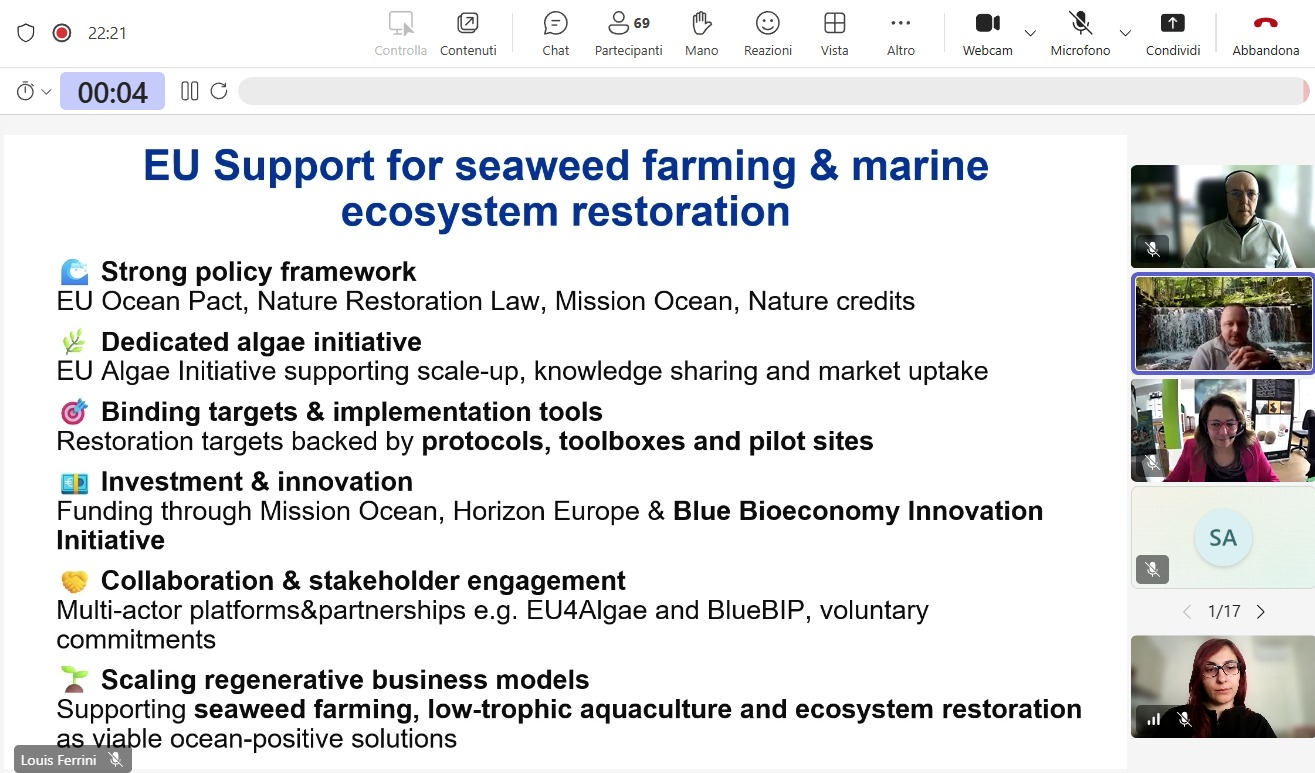Go to next participants page
Viewport: 1315px width, 773px height.
(x=1261, y=611)
